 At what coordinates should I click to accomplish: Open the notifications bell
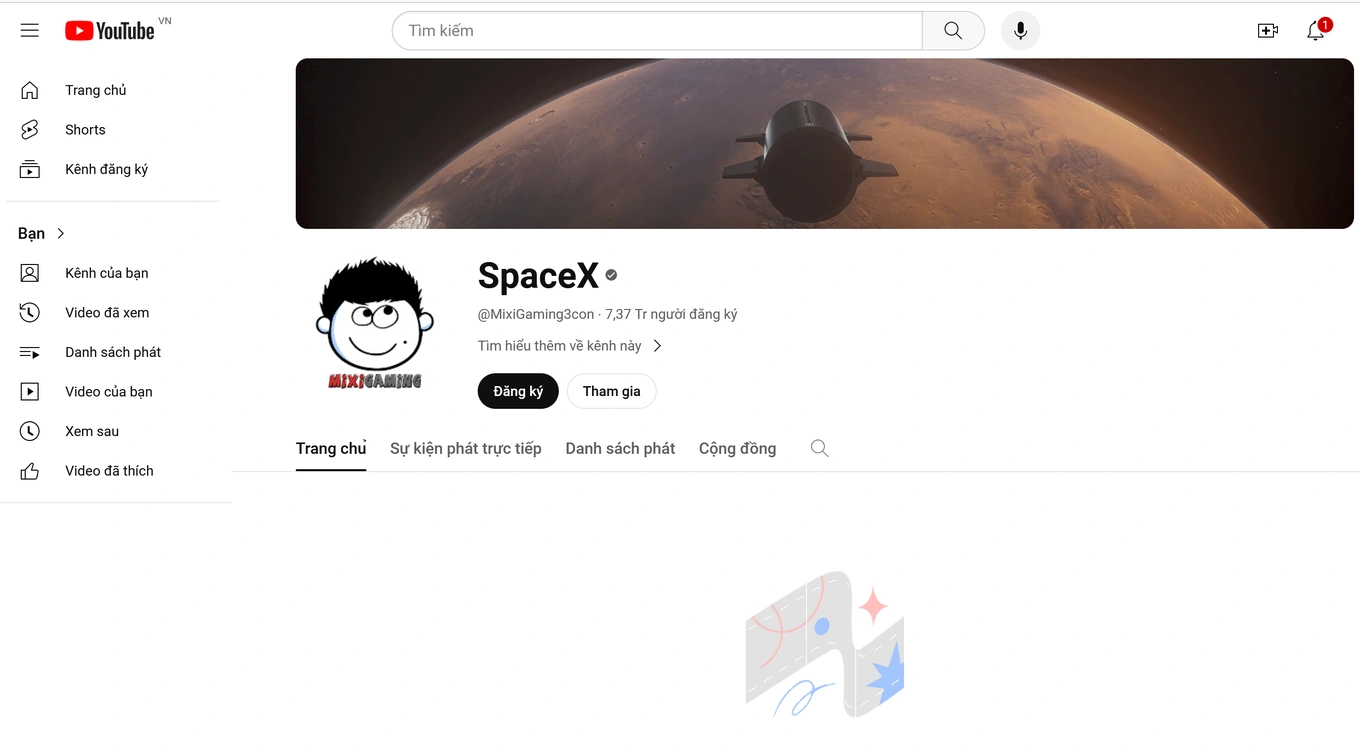point(1317,31)
